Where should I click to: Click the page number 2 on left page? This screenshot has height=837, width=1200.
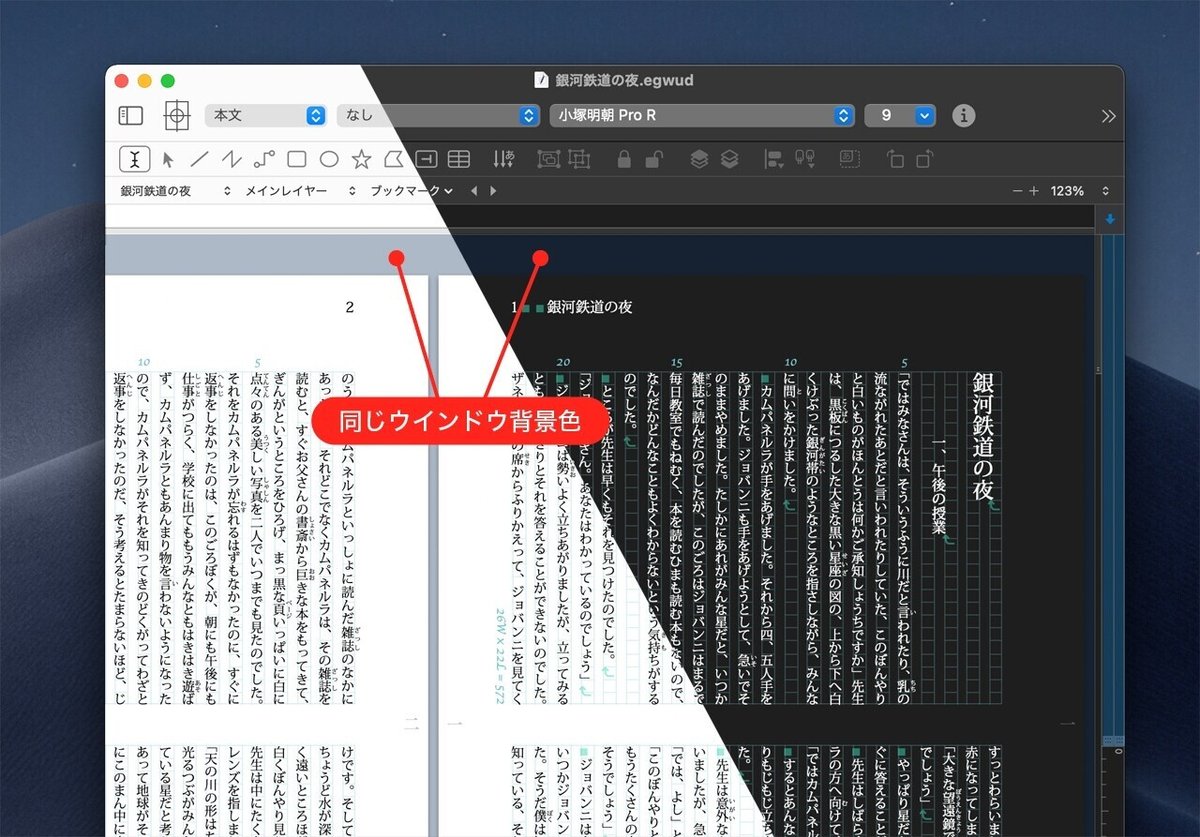click(349, 307)
